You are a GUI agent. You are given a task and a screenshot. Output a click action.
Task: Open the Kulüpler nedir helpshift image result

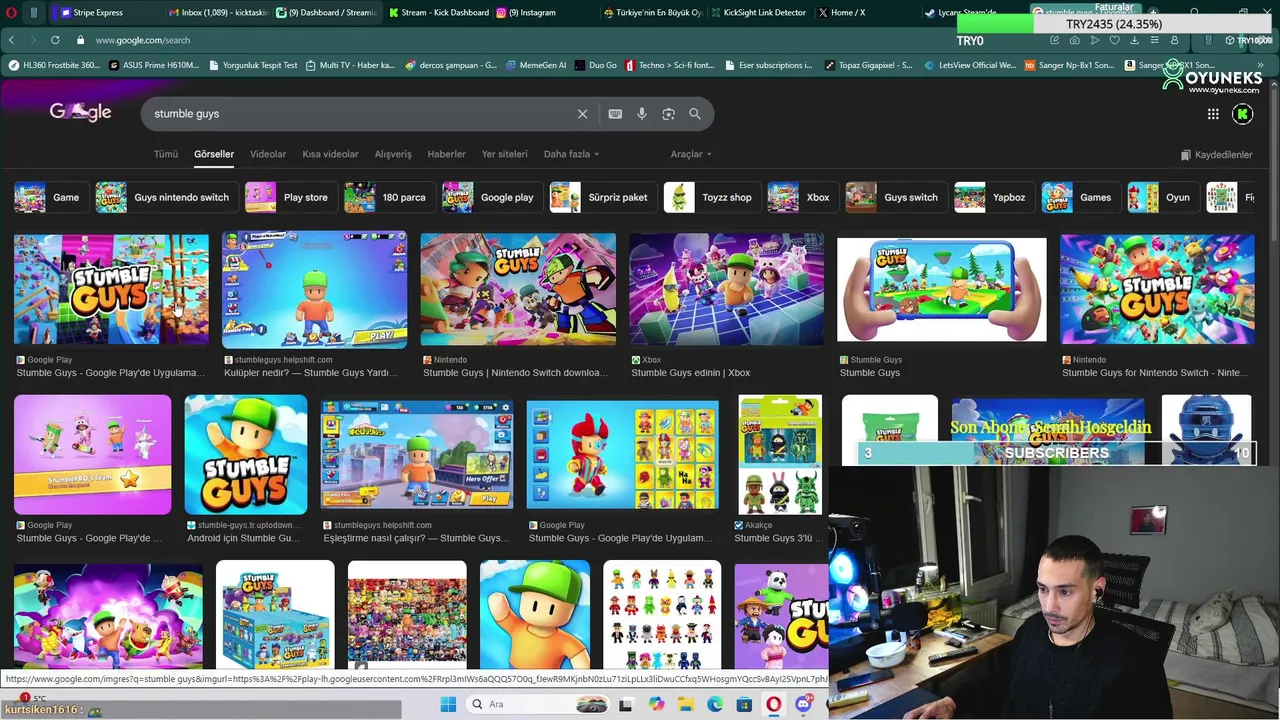[314, 289]
